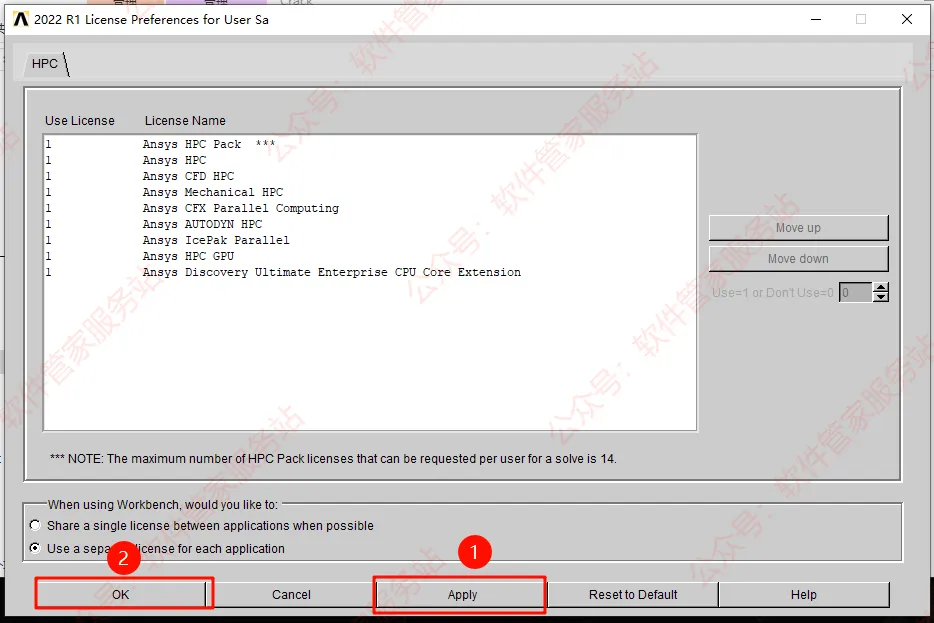Viewport: 934px width, 623px height.
Task: Maximize the License Preferences window
Action: click(x=861, y=20)
